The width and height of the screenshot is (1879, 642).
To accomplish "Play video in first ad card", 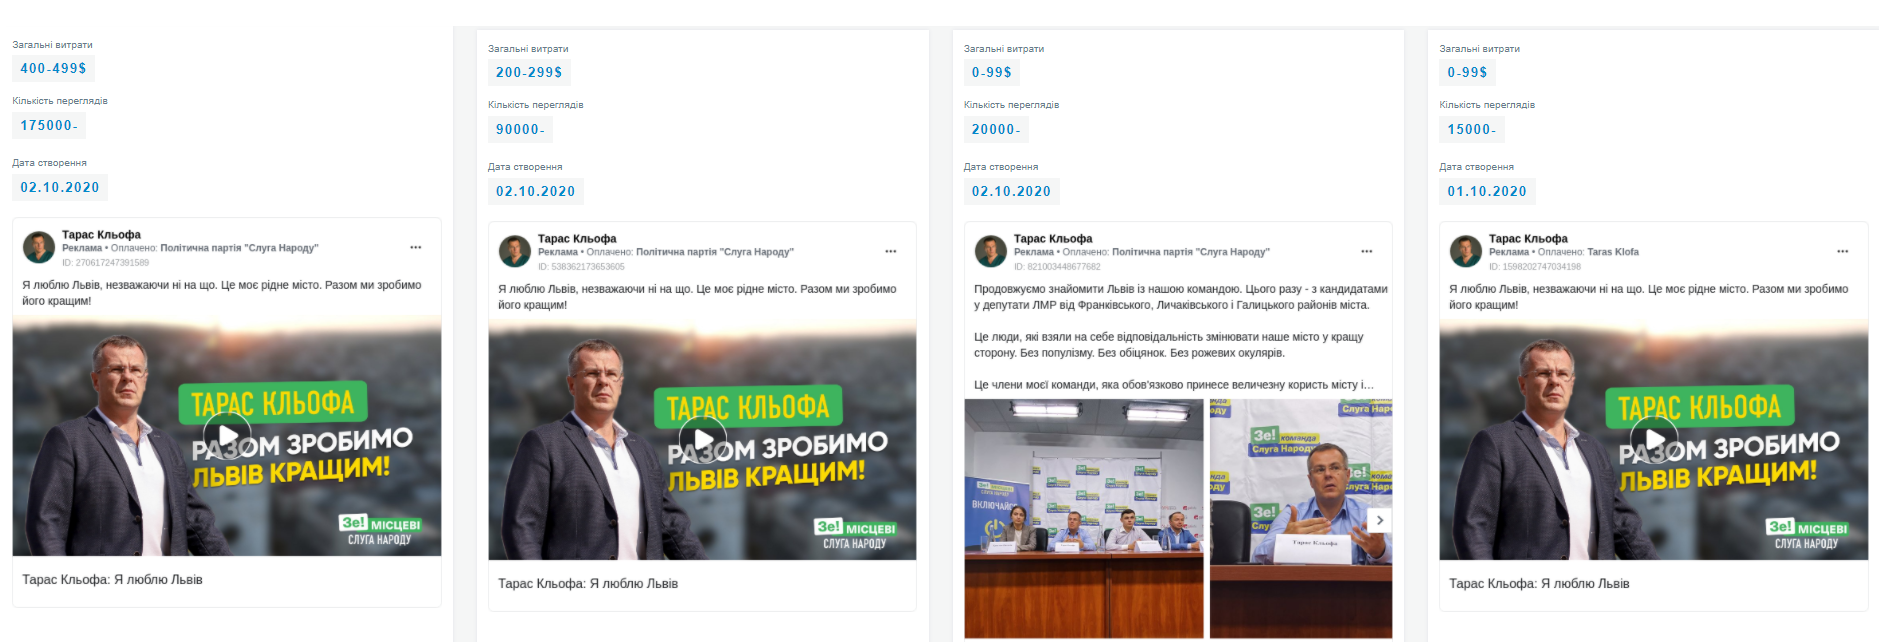I will pos(227,436).
